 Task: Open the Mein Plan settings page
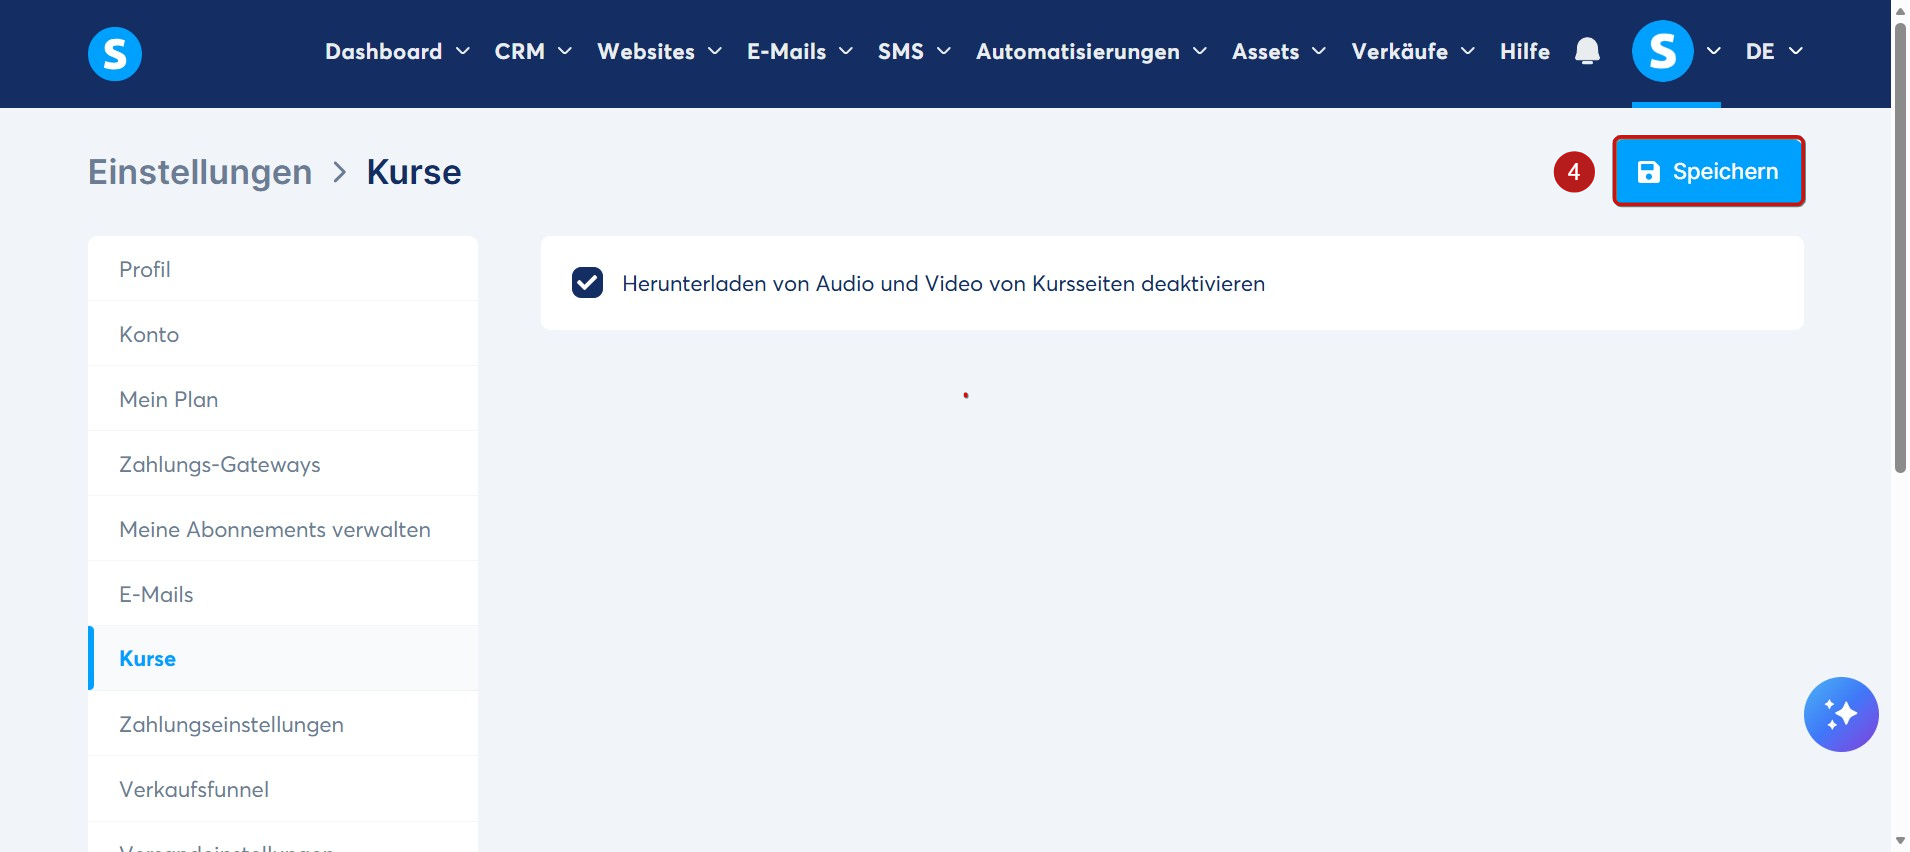point(283,399)
